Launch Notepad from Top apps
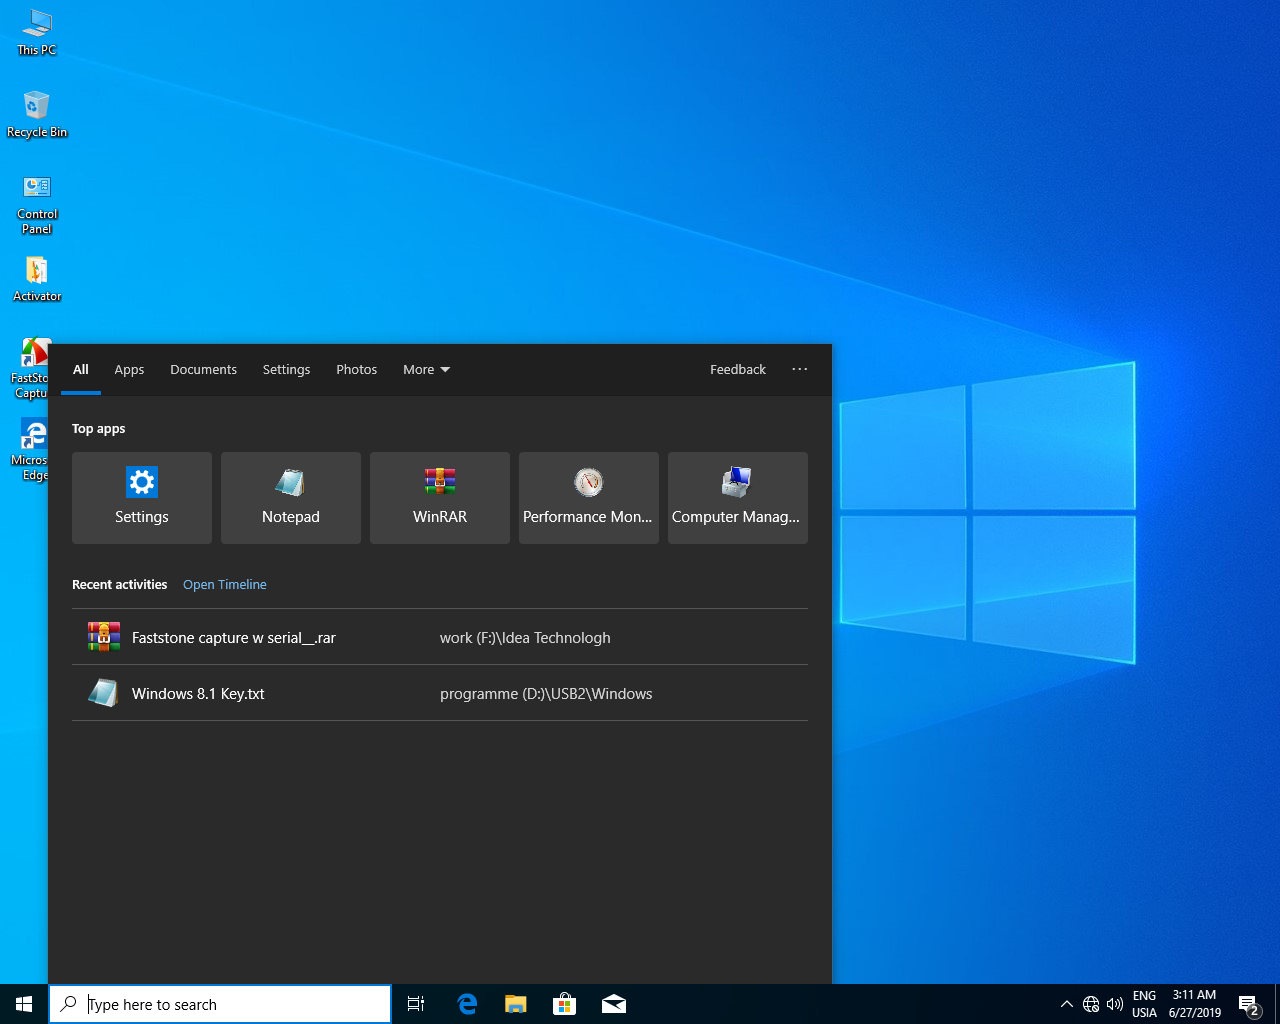1280x1024 pixels. point(291,497)
